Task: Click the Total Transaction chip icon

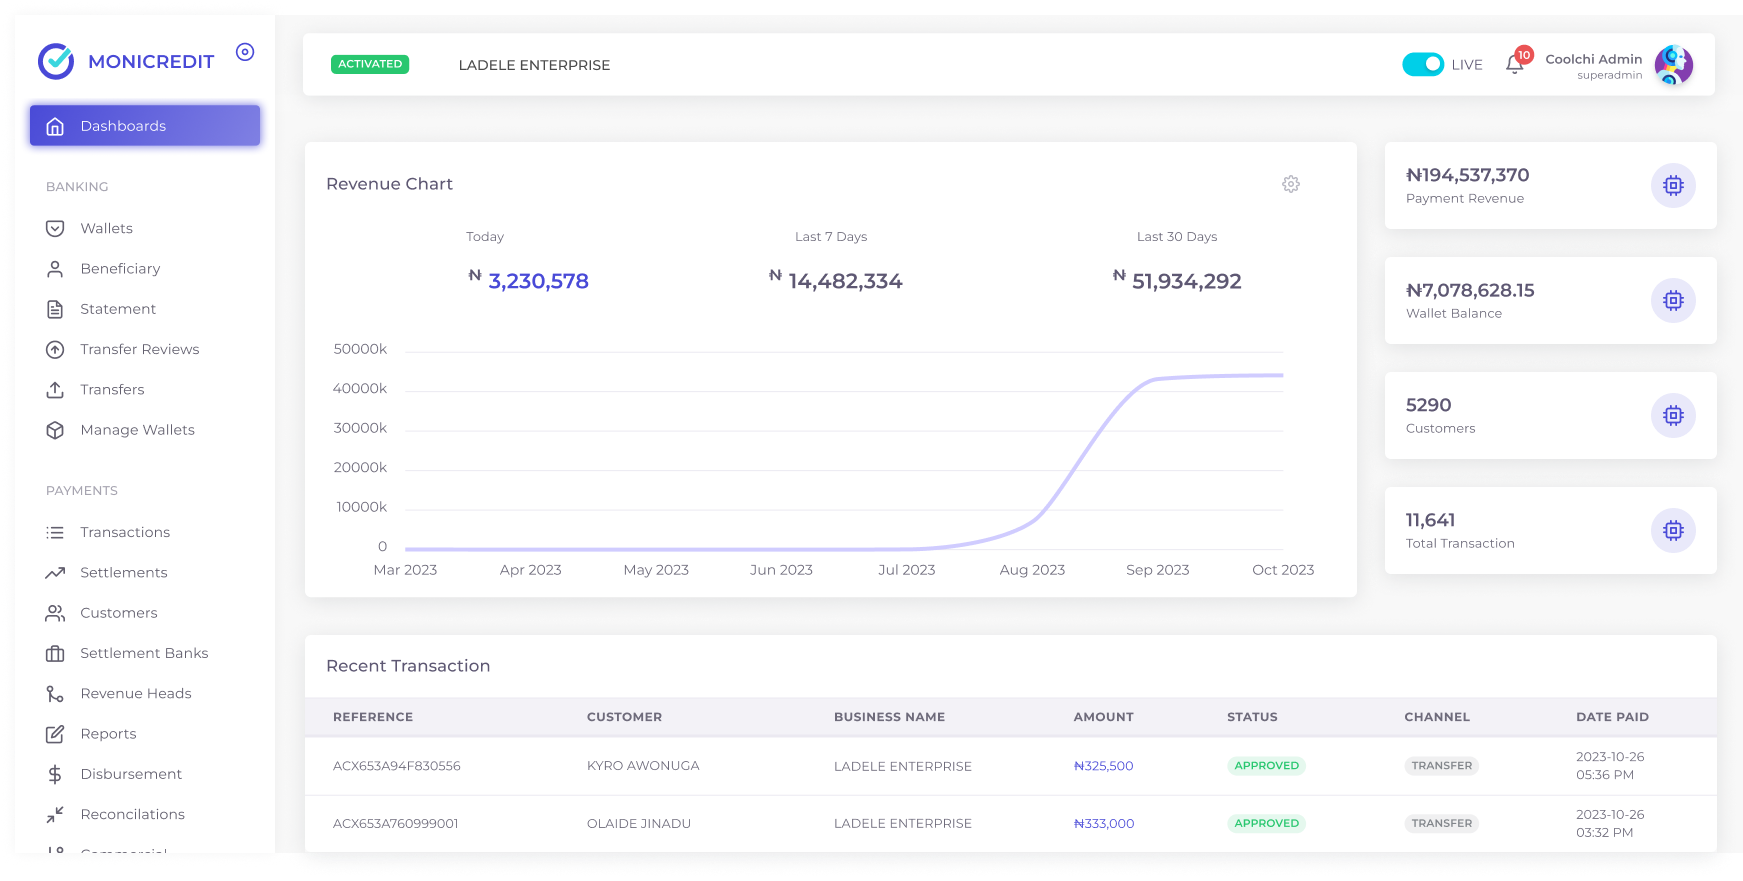Action: click(x=1673, y=530)
